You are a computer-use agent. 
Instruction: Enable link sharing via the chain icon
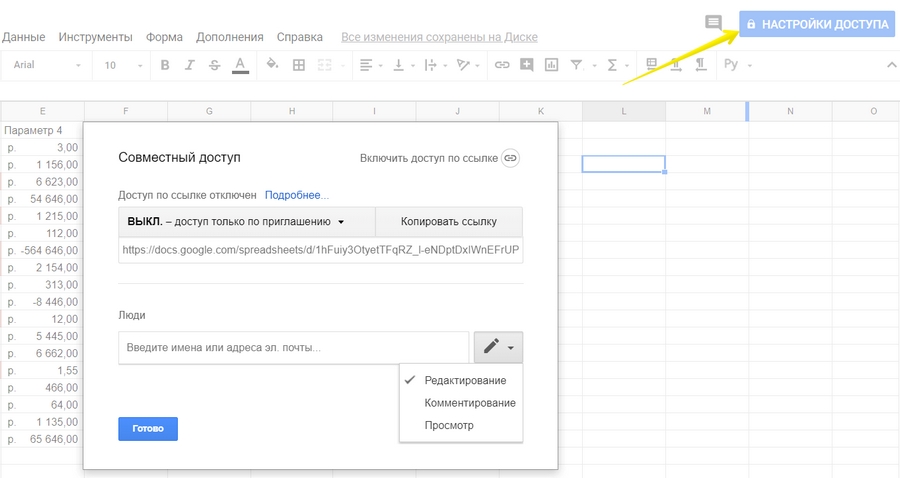tap(510, 158)
